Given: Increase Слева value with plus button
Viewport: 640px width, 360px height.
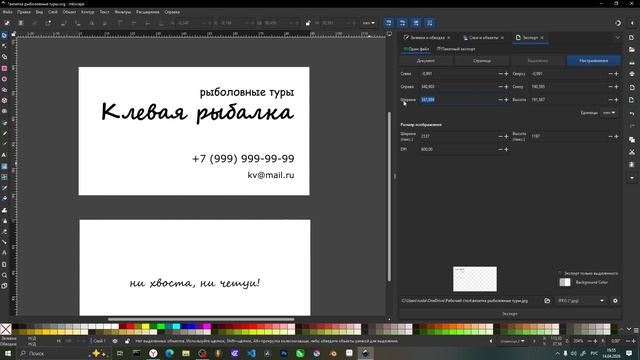Looking at the screenshot, I should (507, 74).
